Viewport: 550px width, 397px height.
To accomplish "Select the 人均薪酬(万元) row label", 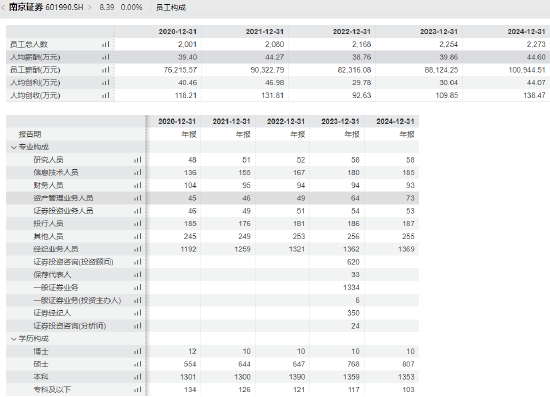I will click(35, 57).
